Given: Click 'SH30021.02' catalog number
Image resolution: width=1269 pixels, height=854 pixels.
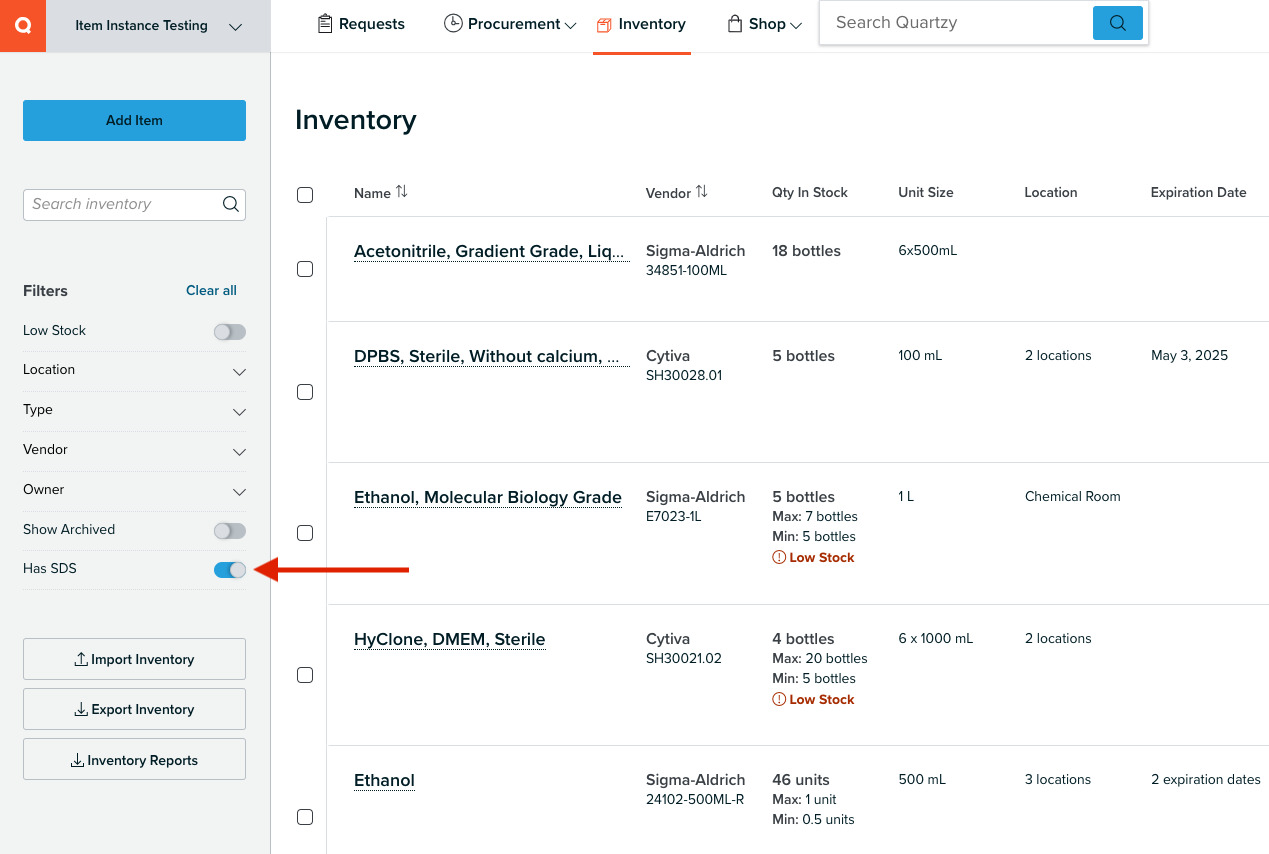Looking at the screenshot, I should (x=684, y=659).
